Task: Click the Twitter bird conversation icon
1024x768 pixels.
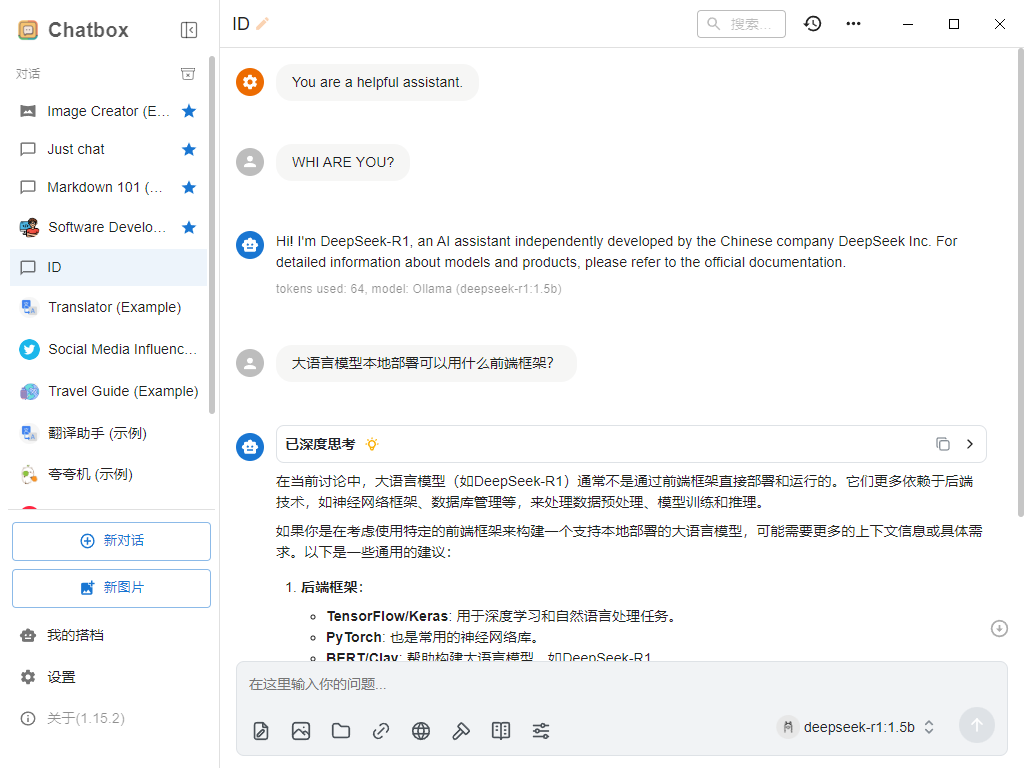Action: 29,349
